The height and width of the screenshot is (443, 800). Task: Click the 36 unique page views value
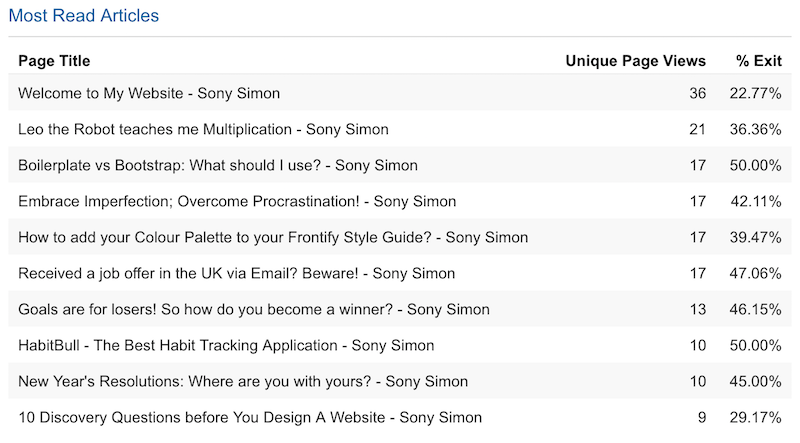tap(697, 93)
